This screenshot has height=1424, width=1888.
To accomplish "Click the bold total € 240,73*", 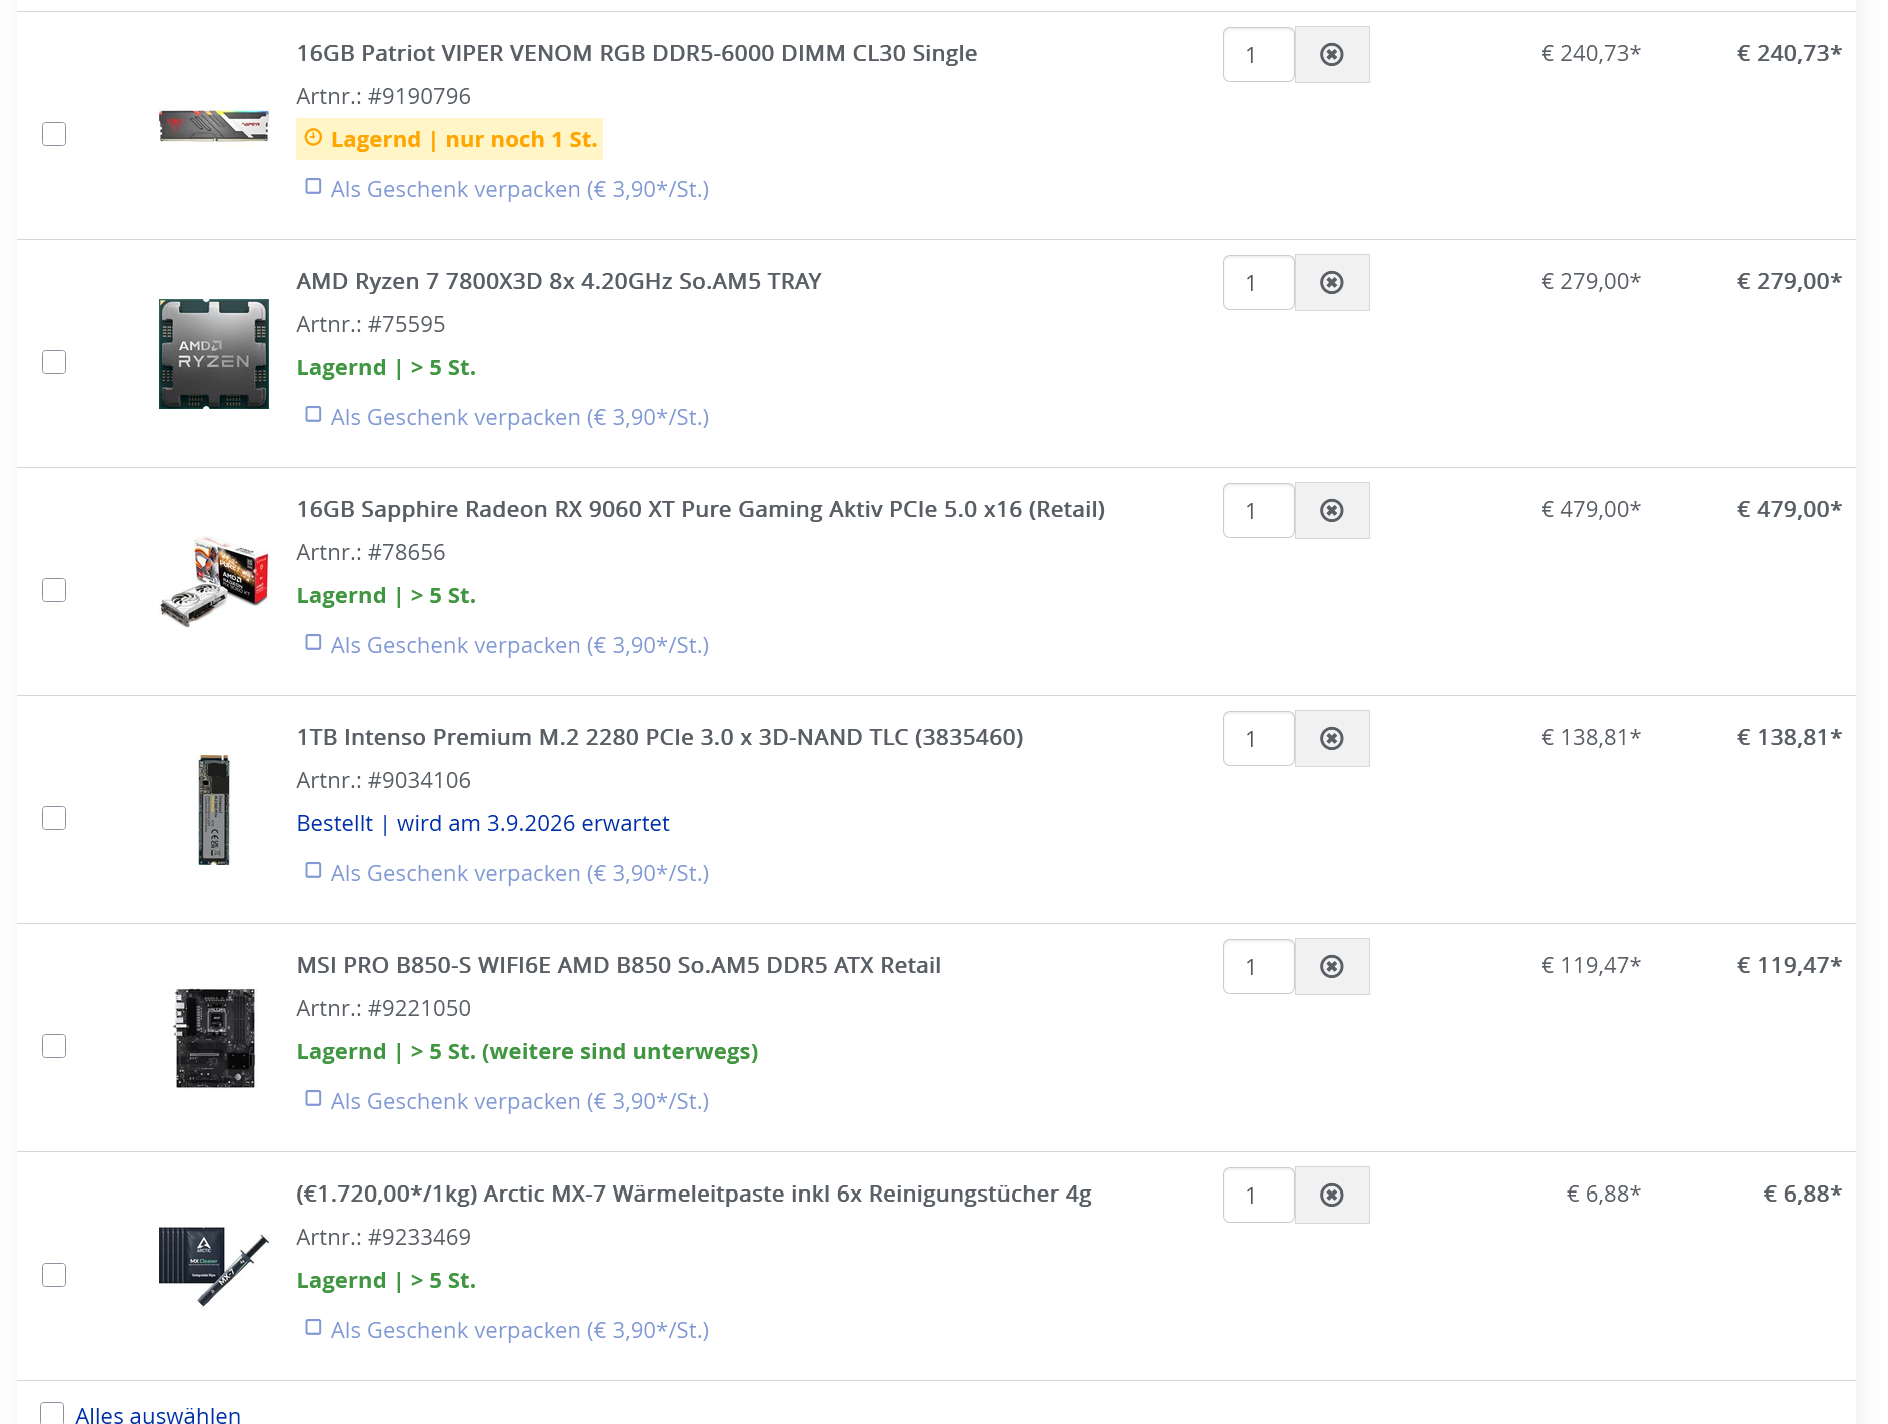I will [1789, 53].
